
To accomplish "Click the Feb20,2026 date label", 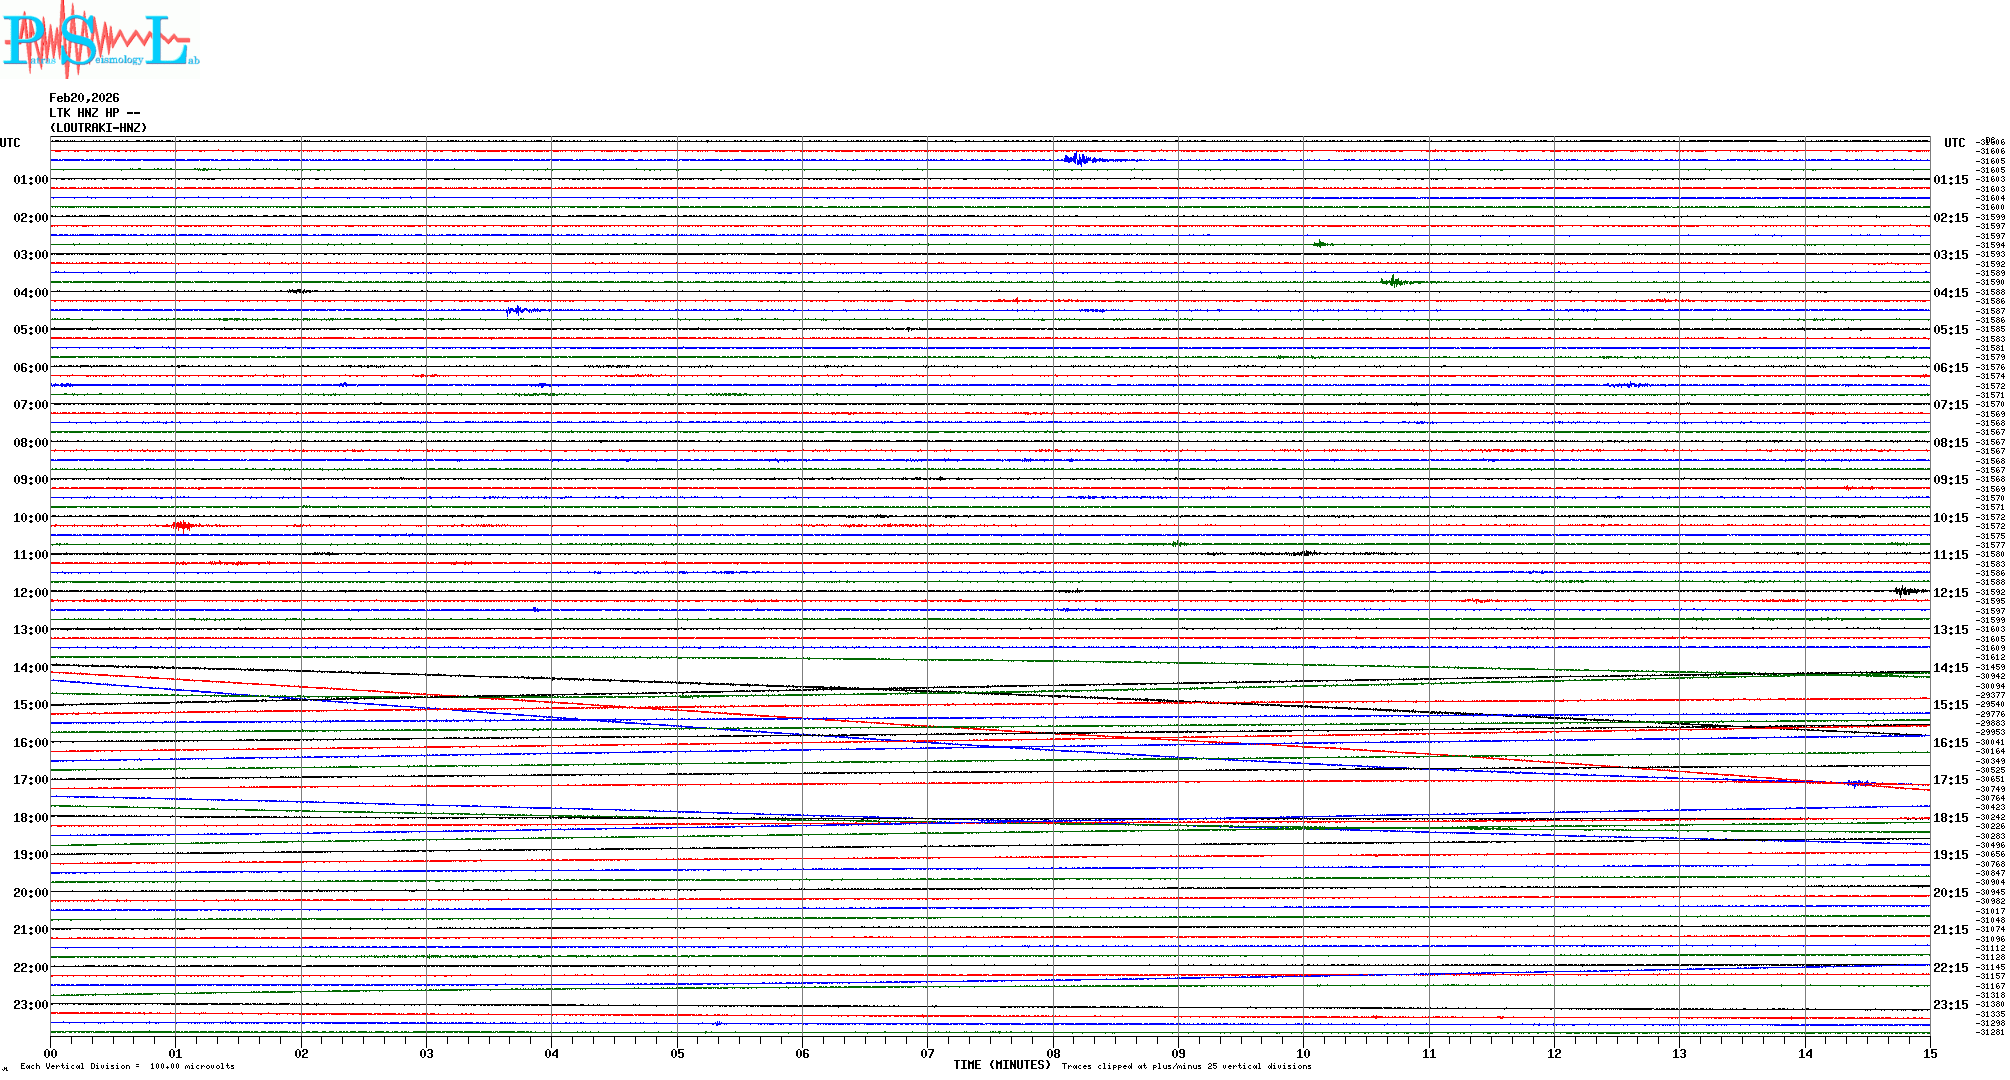I will (x=84, y=98).
